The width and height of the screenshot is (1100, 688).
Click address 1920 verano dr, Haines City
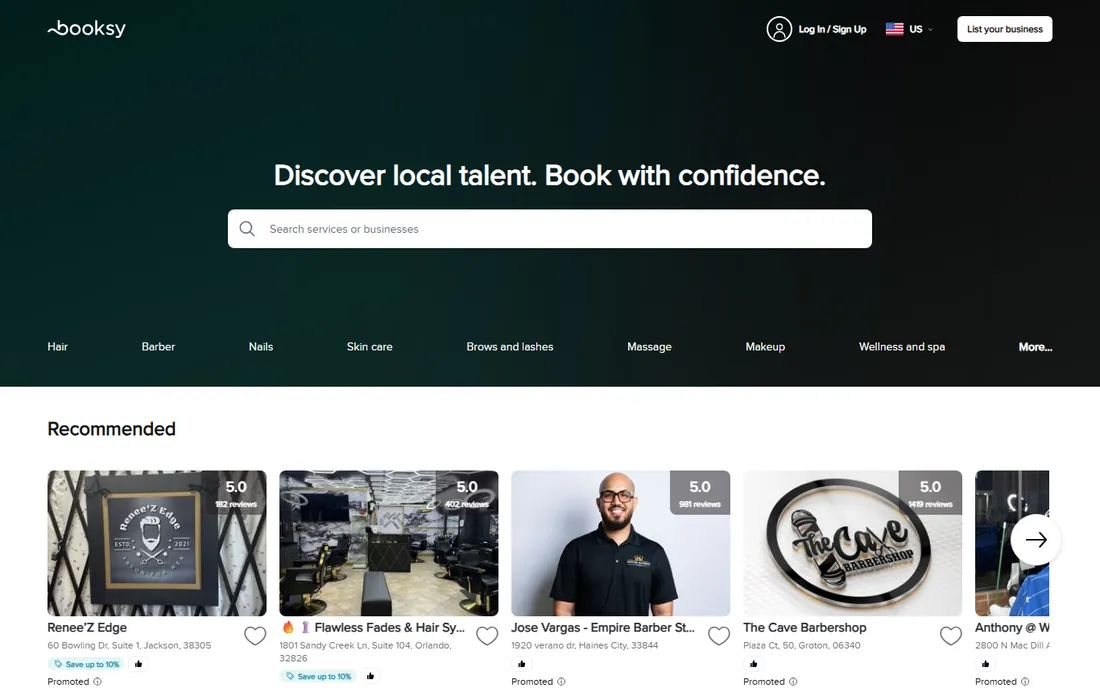coord(584,645)
